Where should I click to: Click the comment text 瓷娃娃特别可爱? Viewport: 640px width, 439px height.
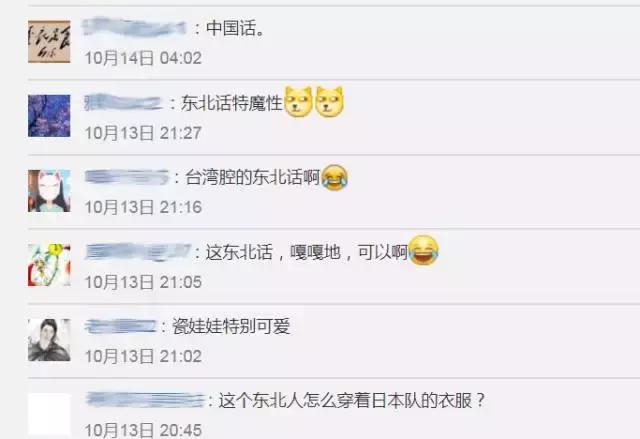[x=231, y=326]
